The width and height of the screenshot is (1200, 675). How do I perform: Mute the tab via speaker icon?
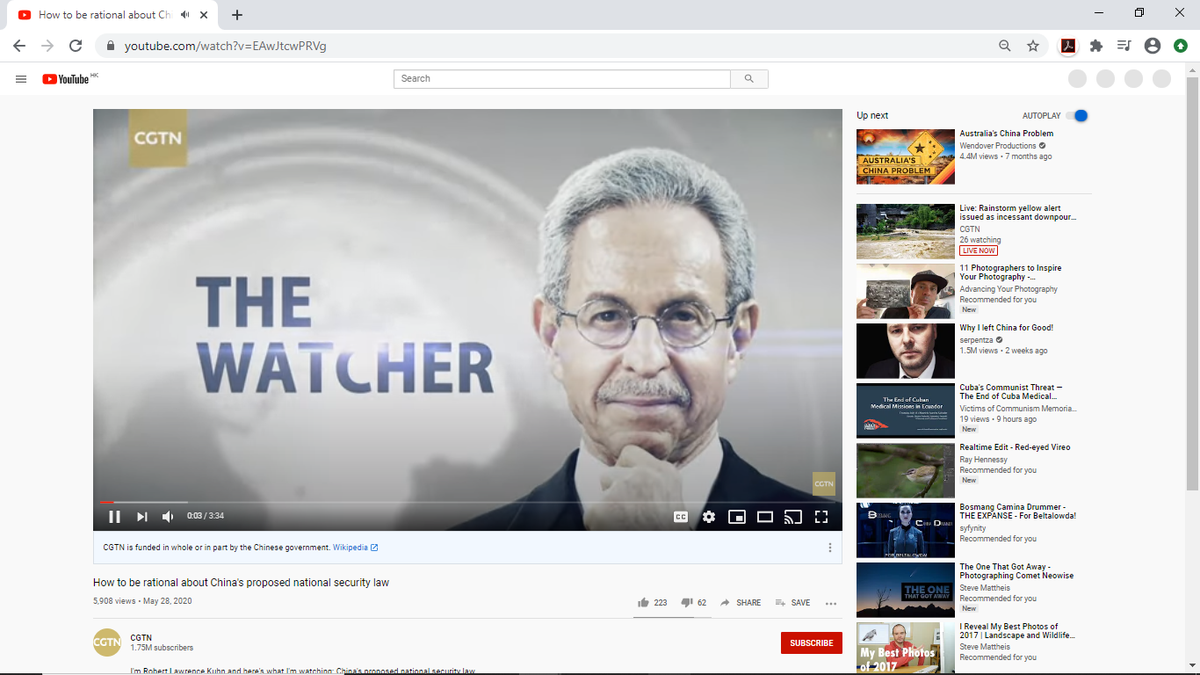pyautogui.click(x=186, y=15)
